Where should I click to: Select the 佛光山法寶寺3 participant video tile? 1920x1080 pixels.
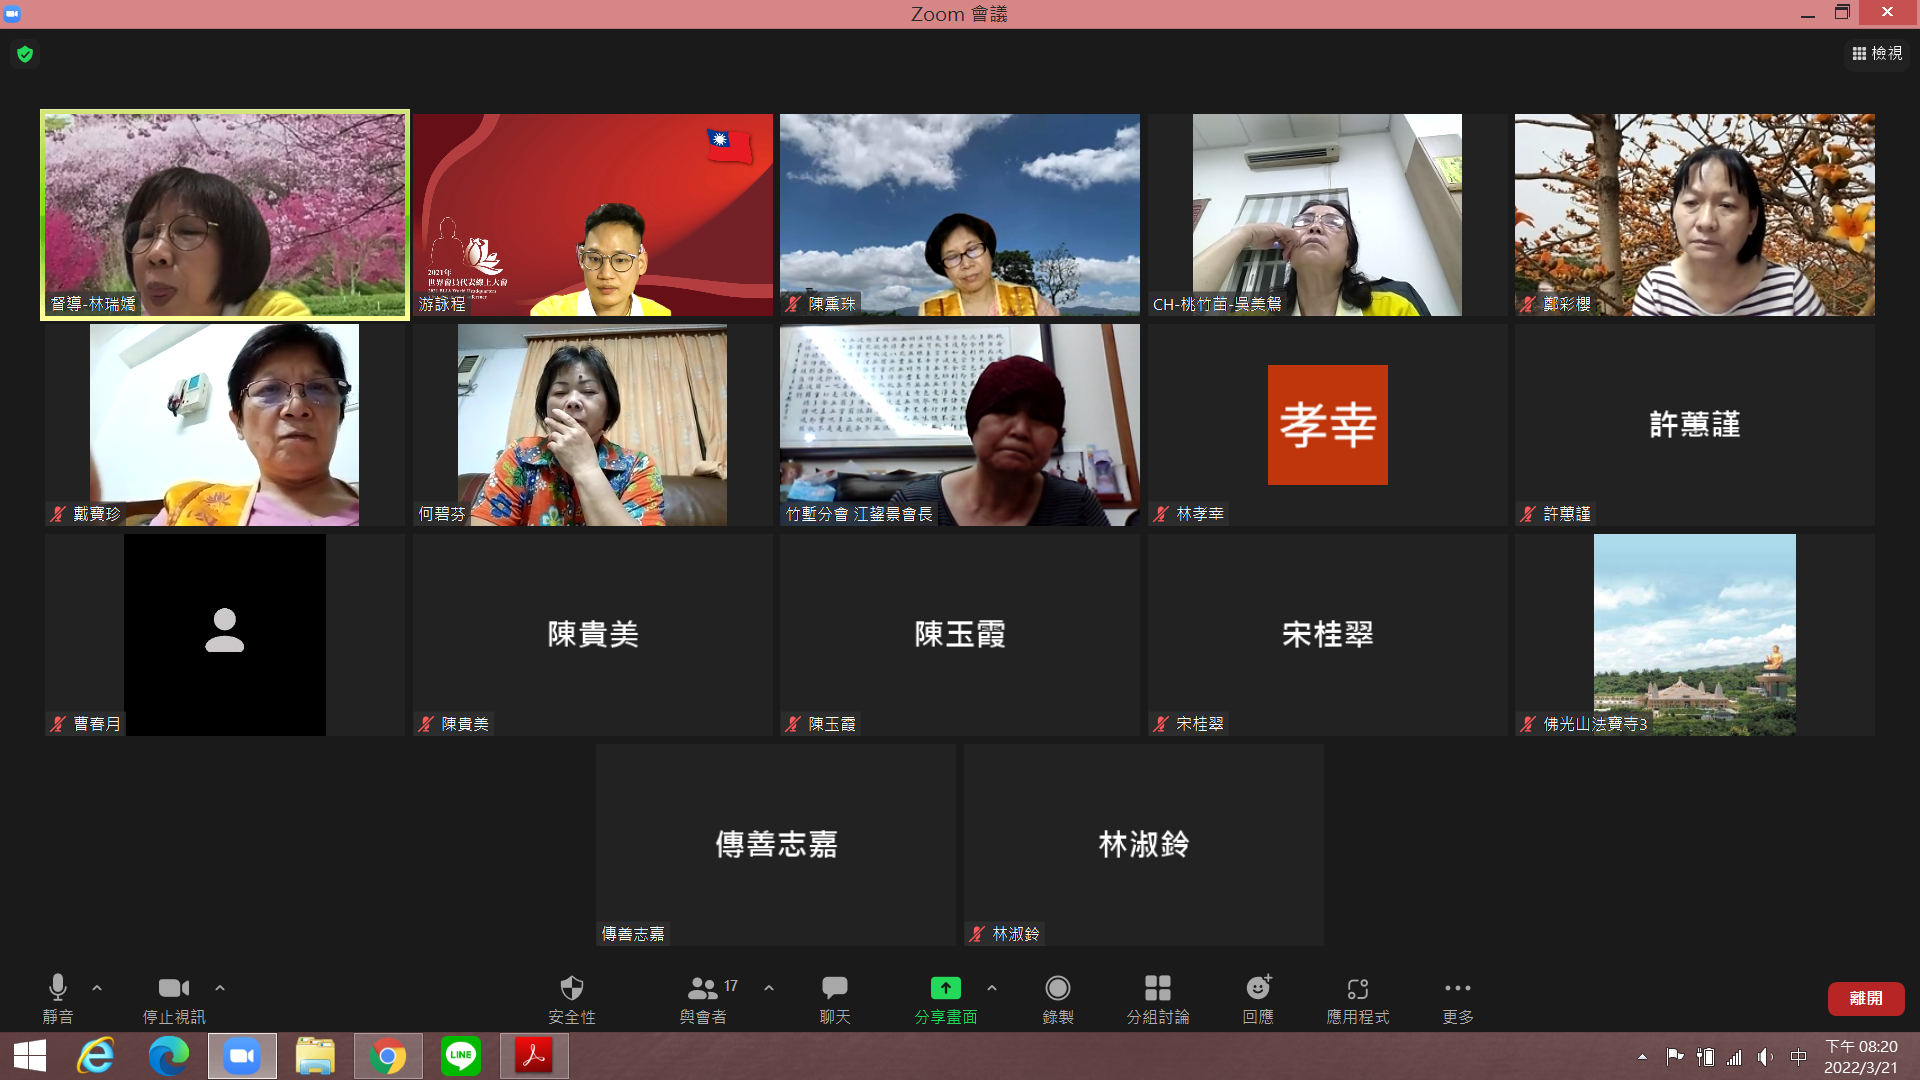(1694, 635)
